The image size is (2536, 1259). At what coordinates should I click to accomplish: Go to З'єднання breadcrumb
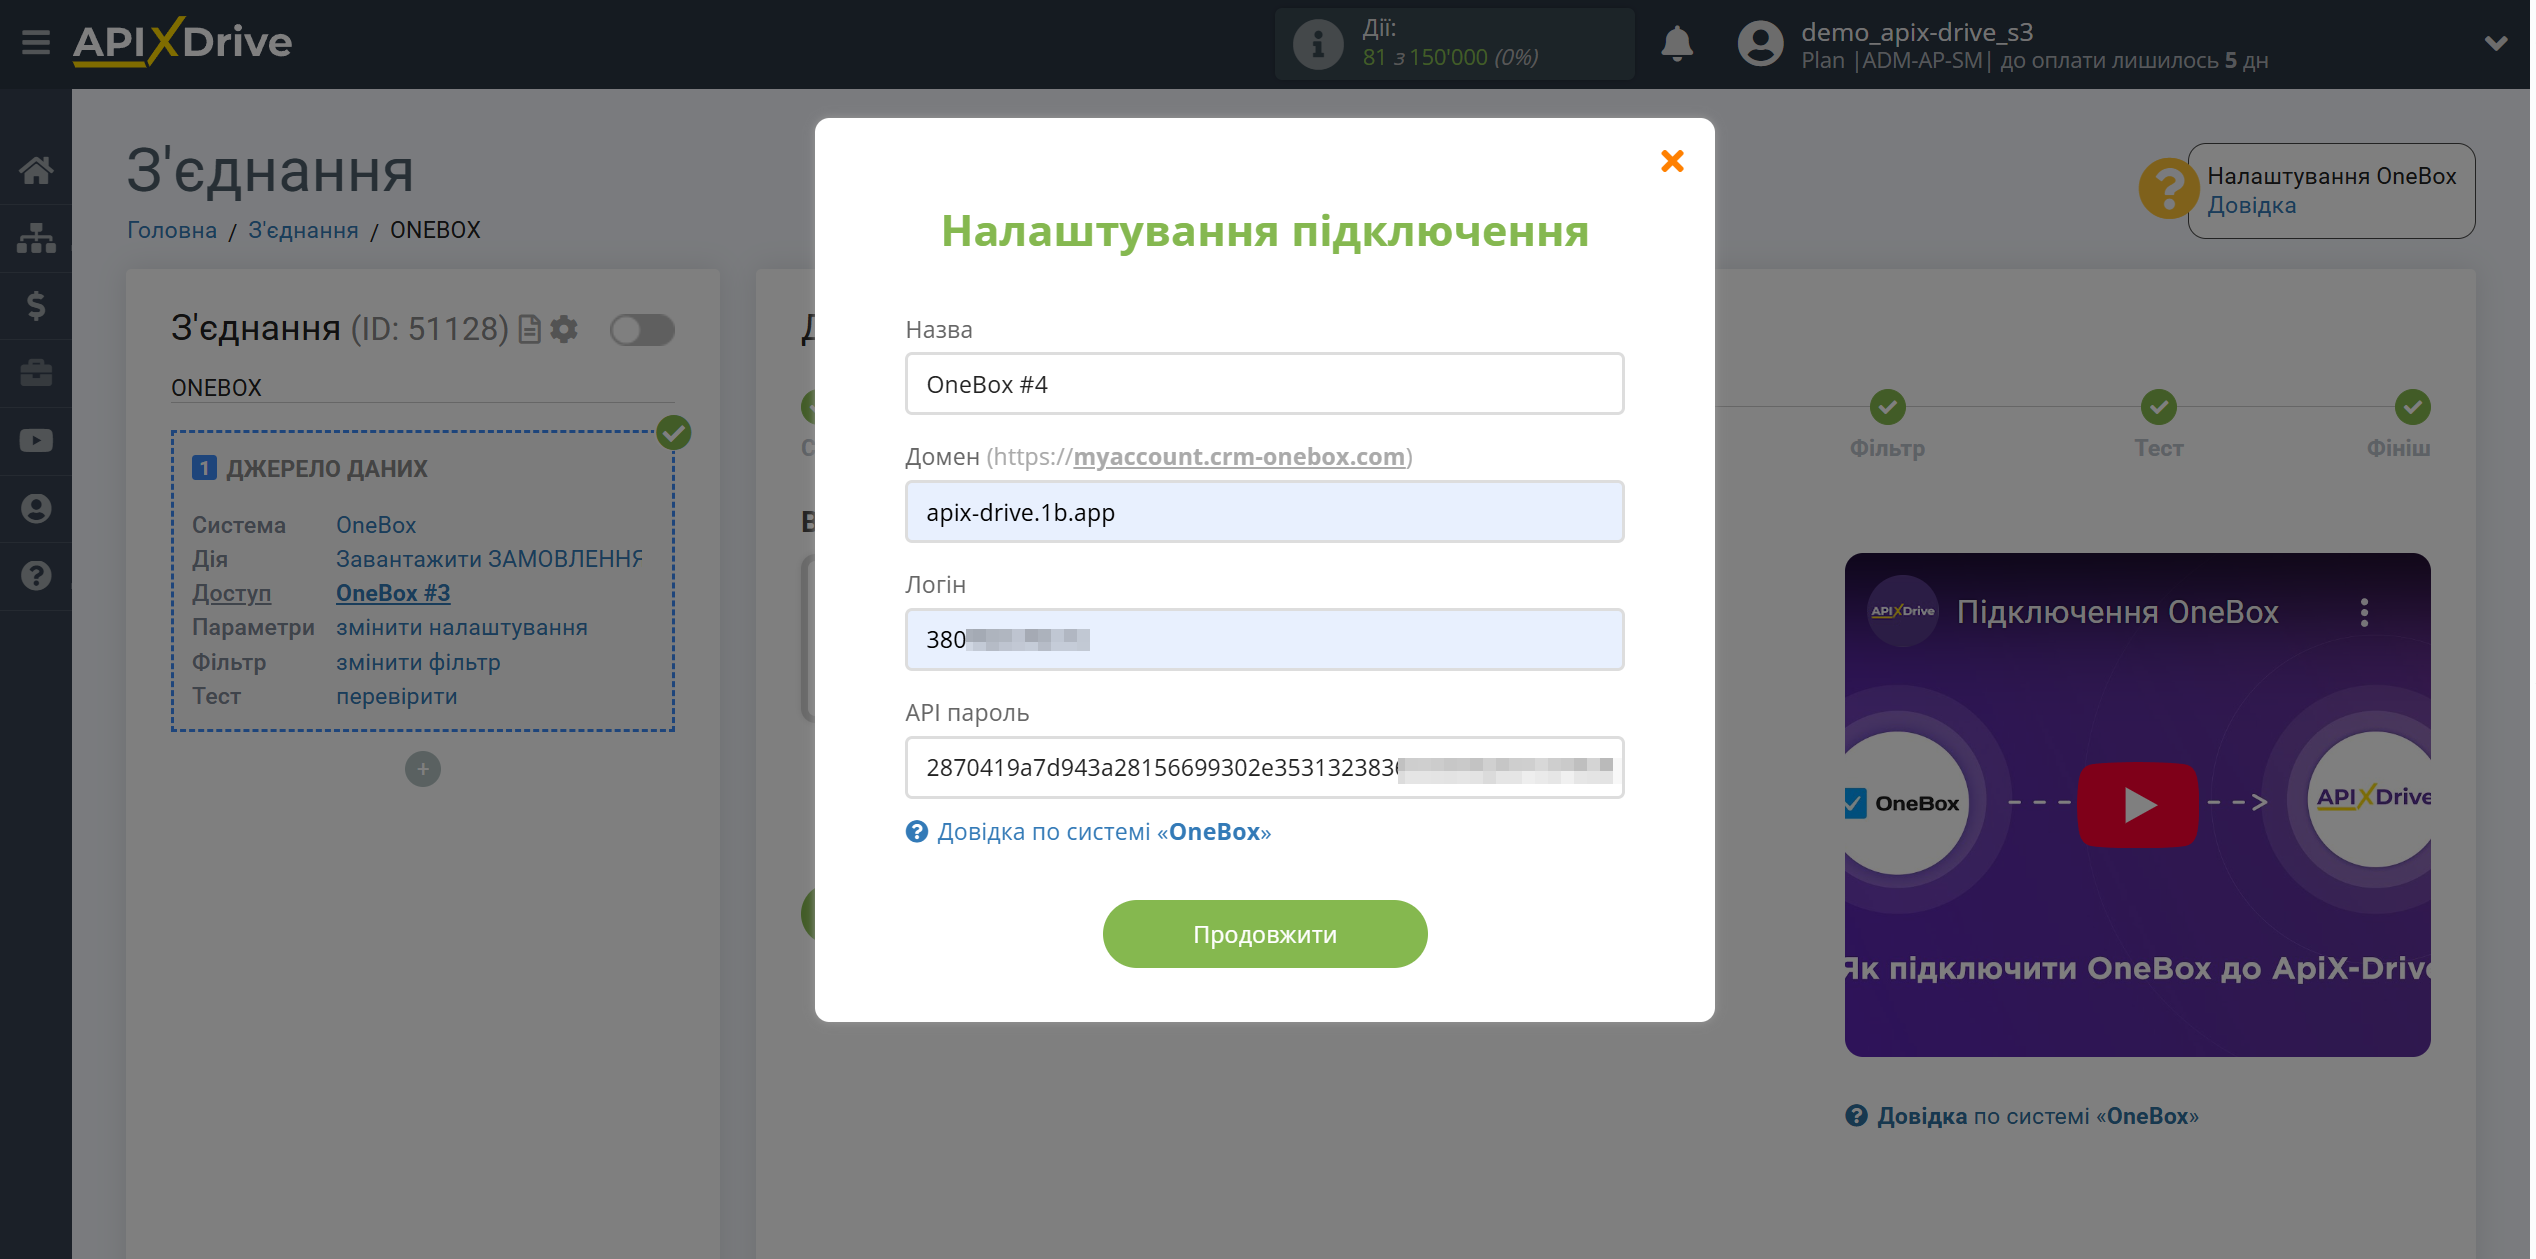click(303, 230)
